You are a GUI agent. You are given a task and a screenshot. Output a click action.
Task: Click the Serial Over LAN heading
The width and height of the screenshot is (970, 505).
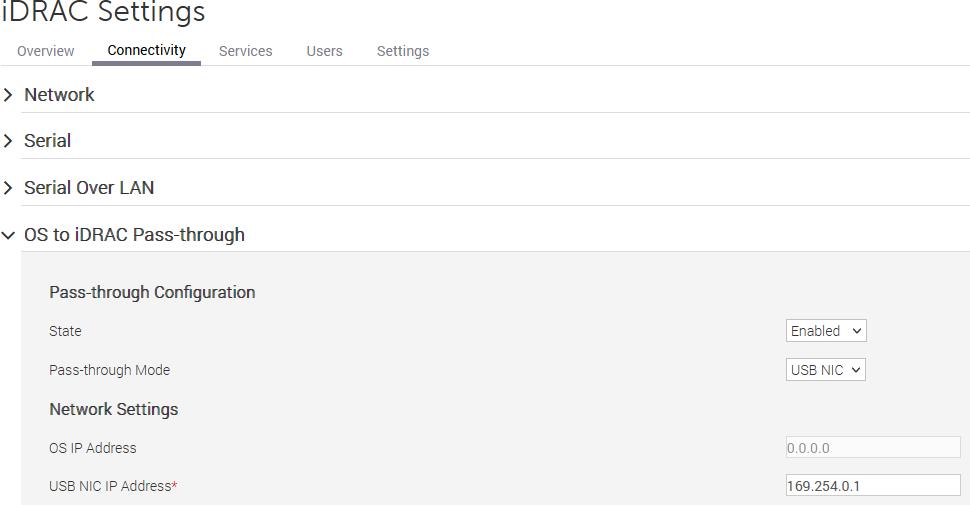point(89,188)
